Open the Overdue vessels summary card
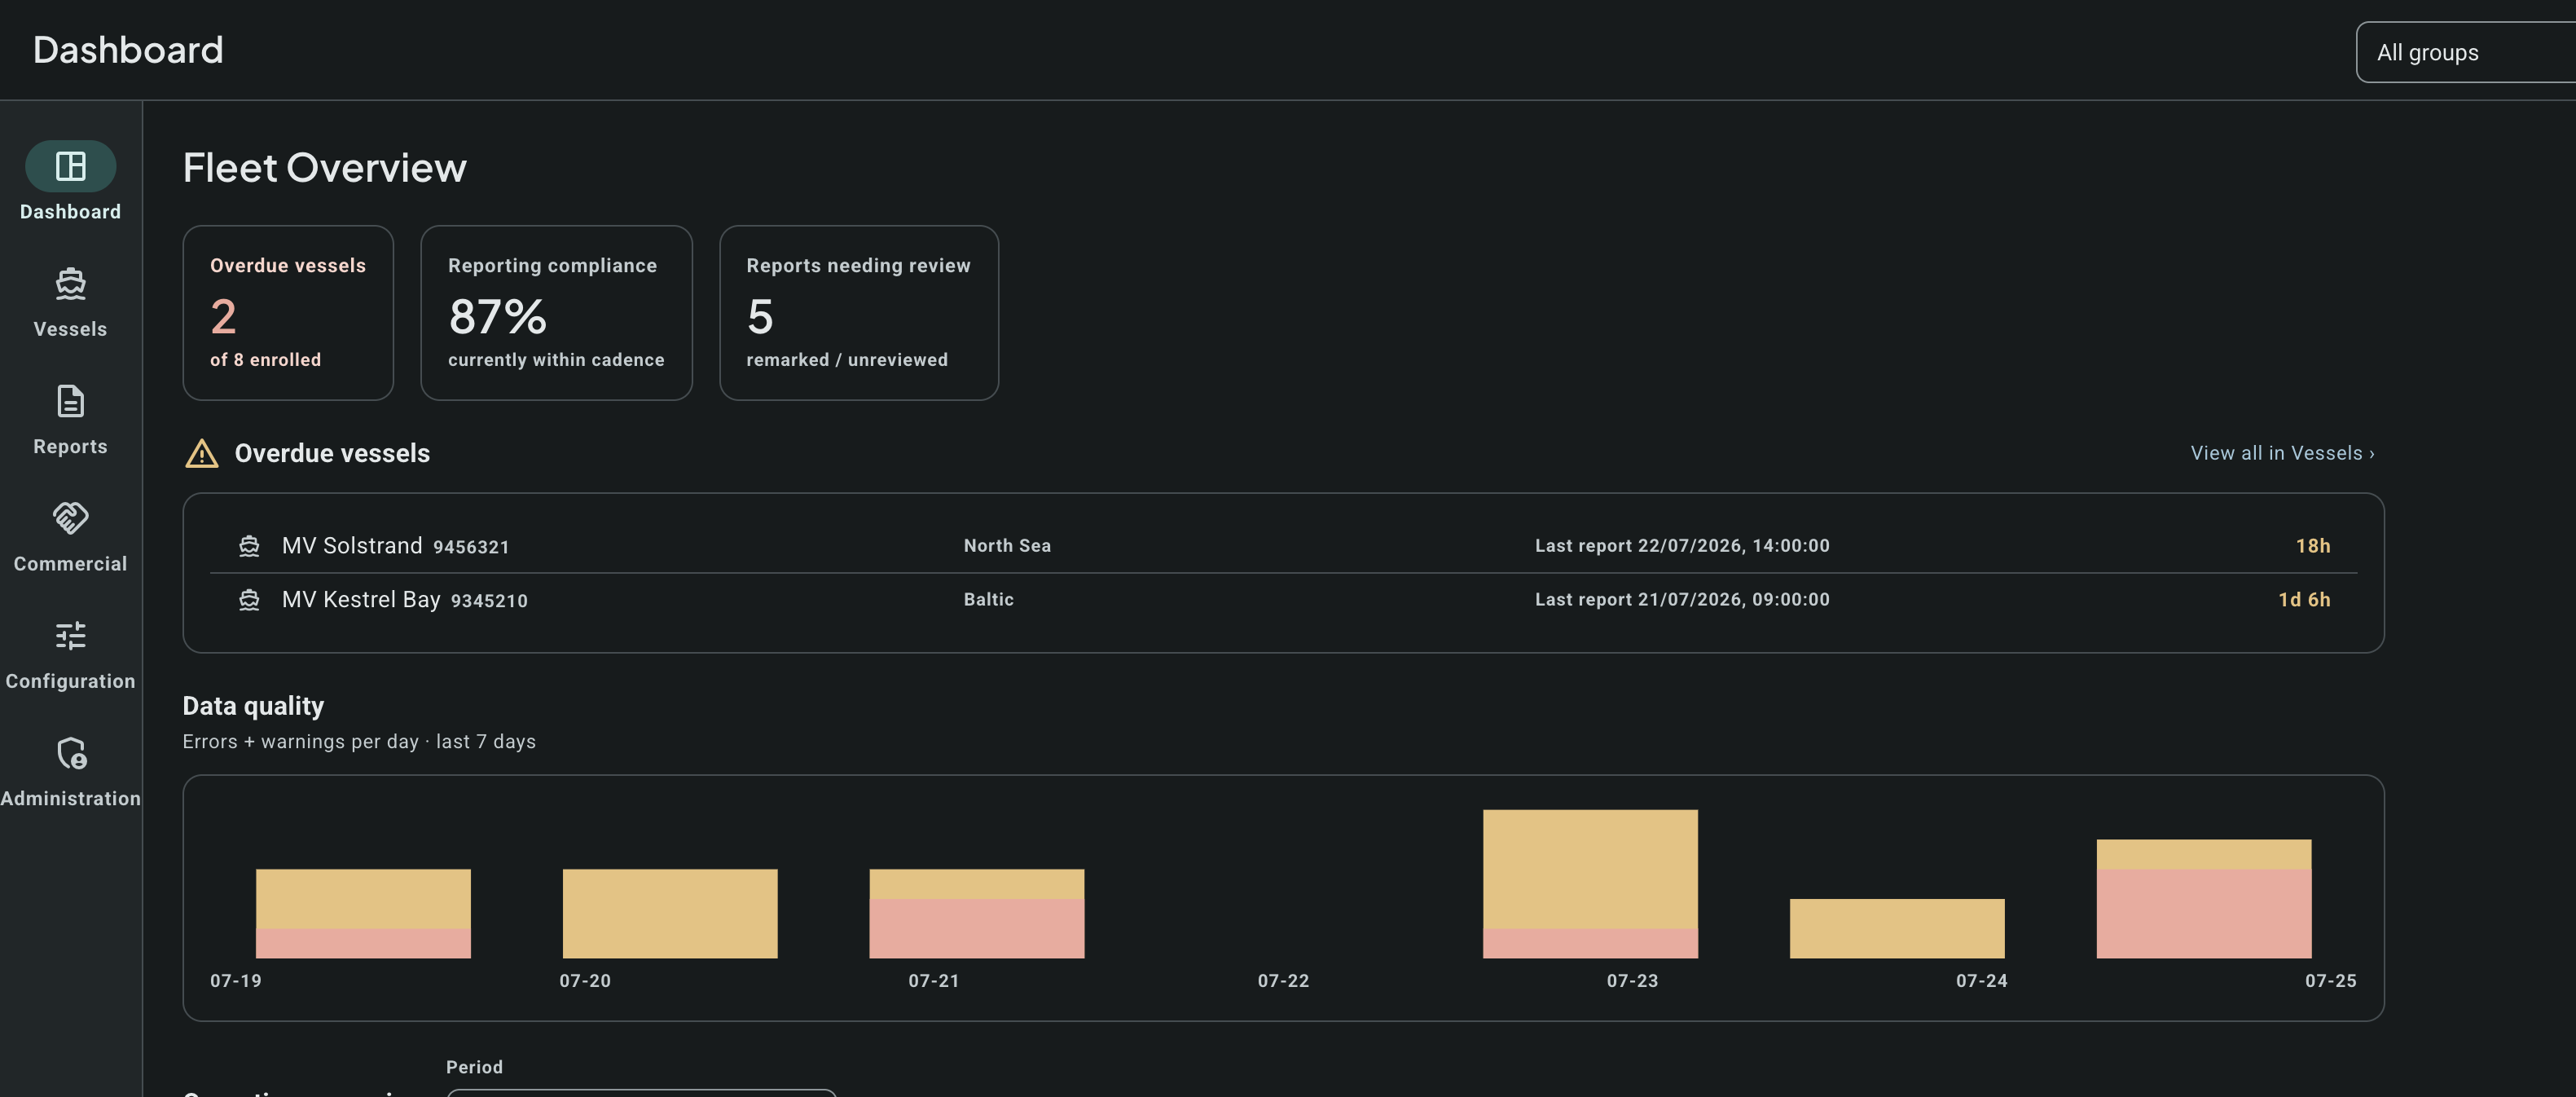 click(x=288, y=313)
